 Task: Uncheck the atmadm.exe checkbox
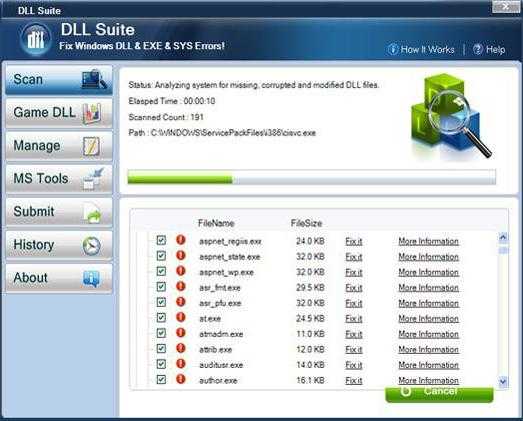[x=161, y=333]
